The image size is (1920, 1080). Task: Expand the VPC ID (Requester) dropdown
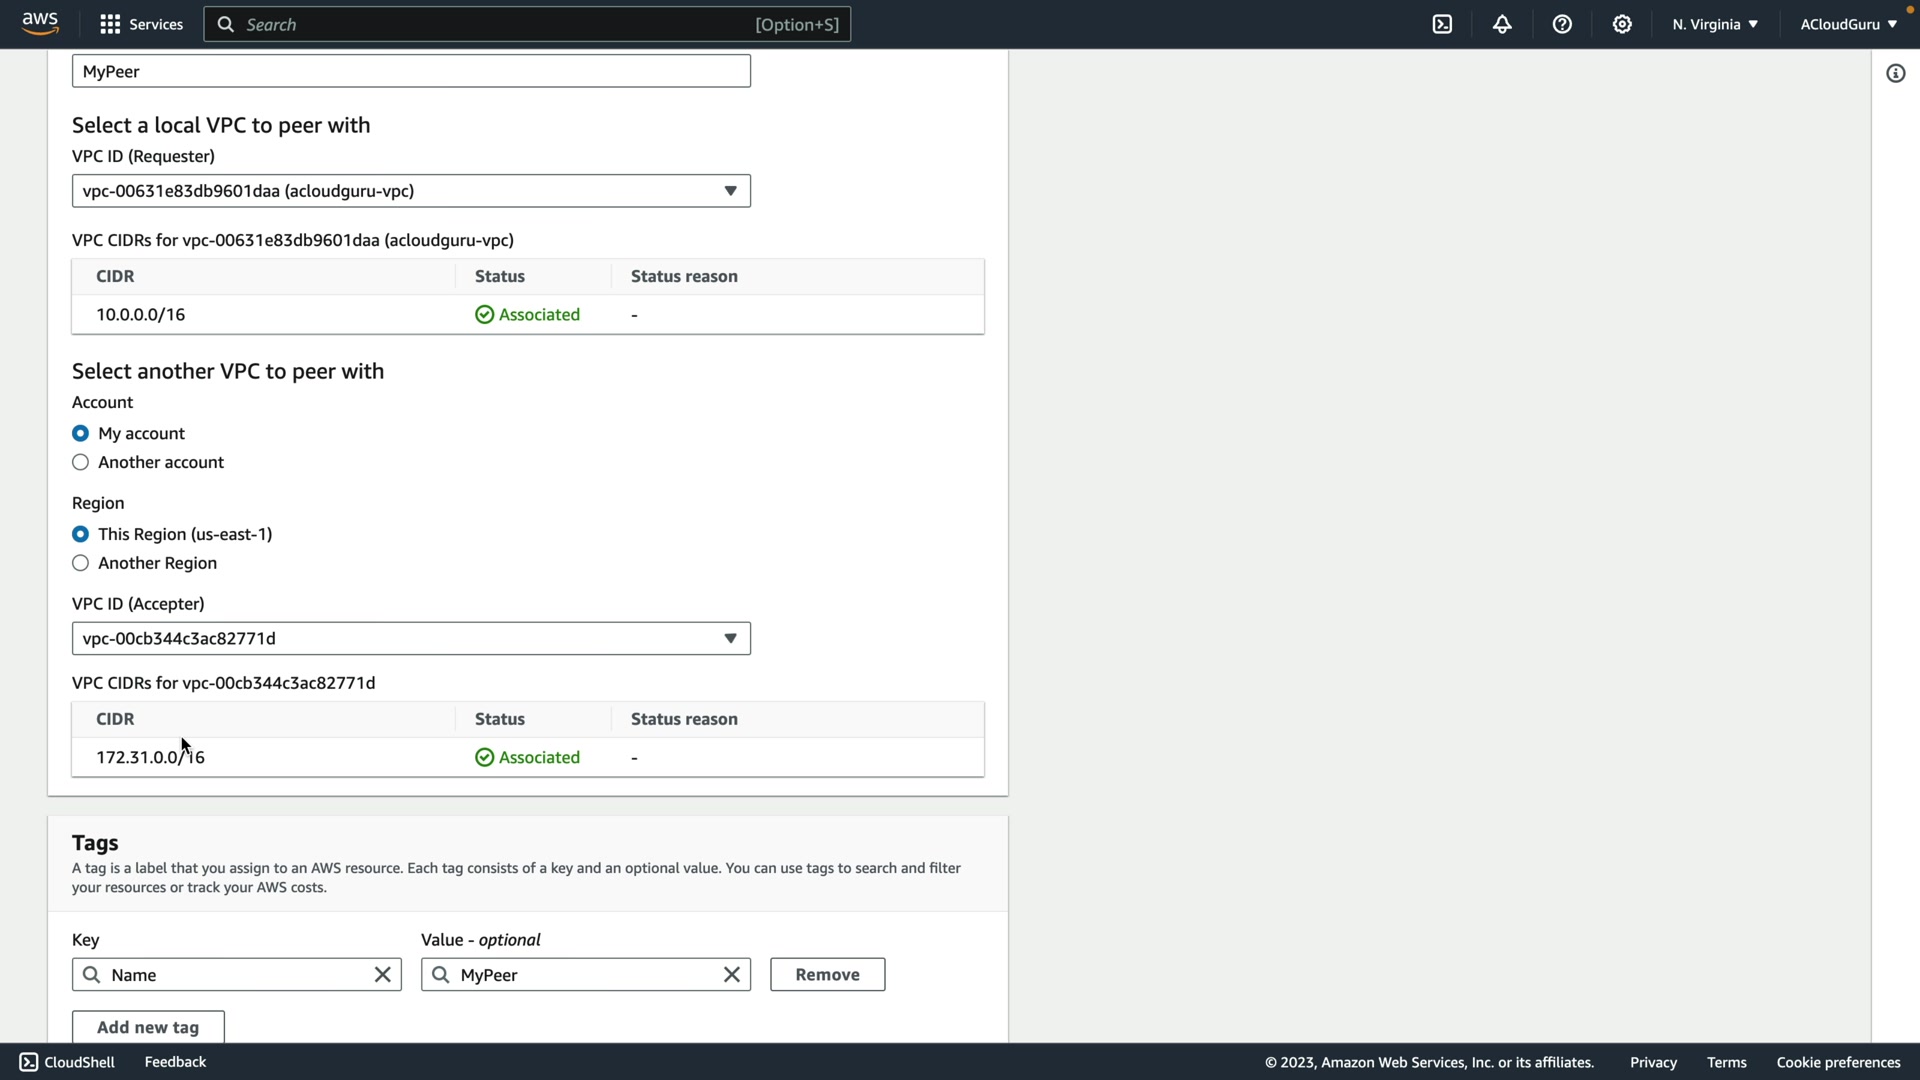pyautogui.click(x=411, y=191)
